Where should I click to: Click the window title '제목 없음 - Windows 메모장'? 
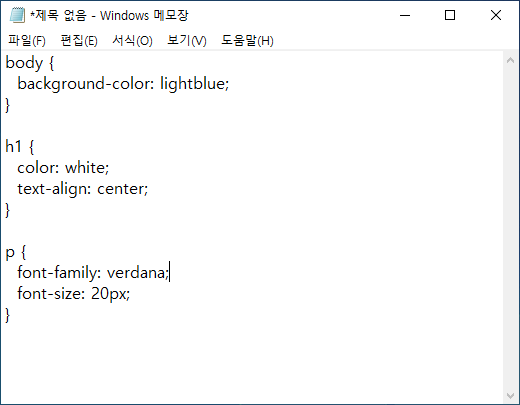coord(109,15)
